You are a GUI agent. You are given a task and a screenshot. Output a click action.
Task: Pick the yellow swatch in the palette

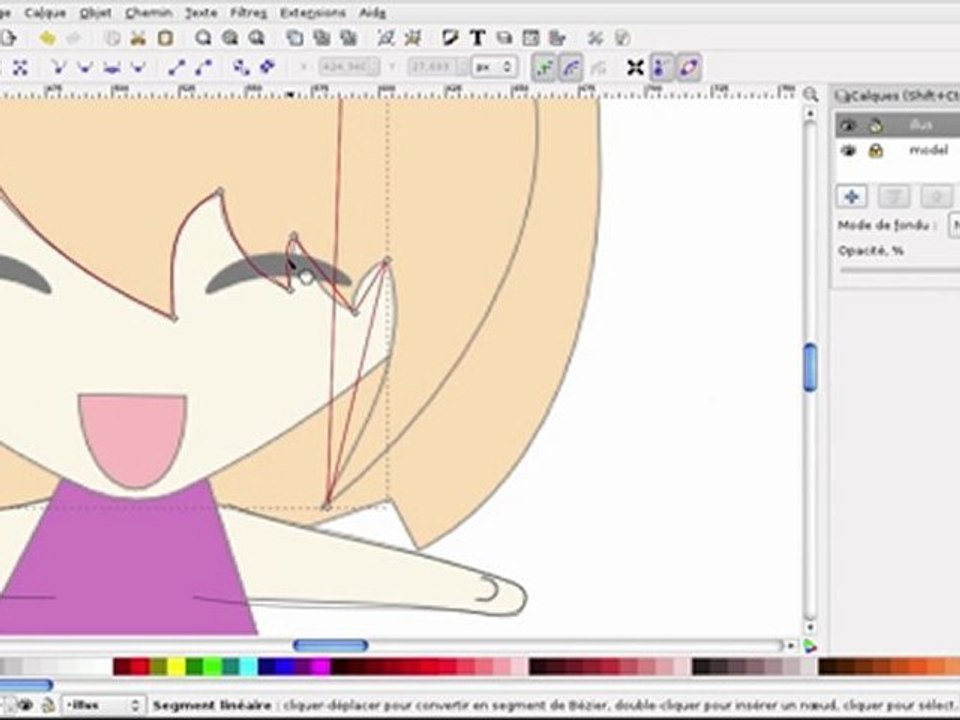point(176,667)
